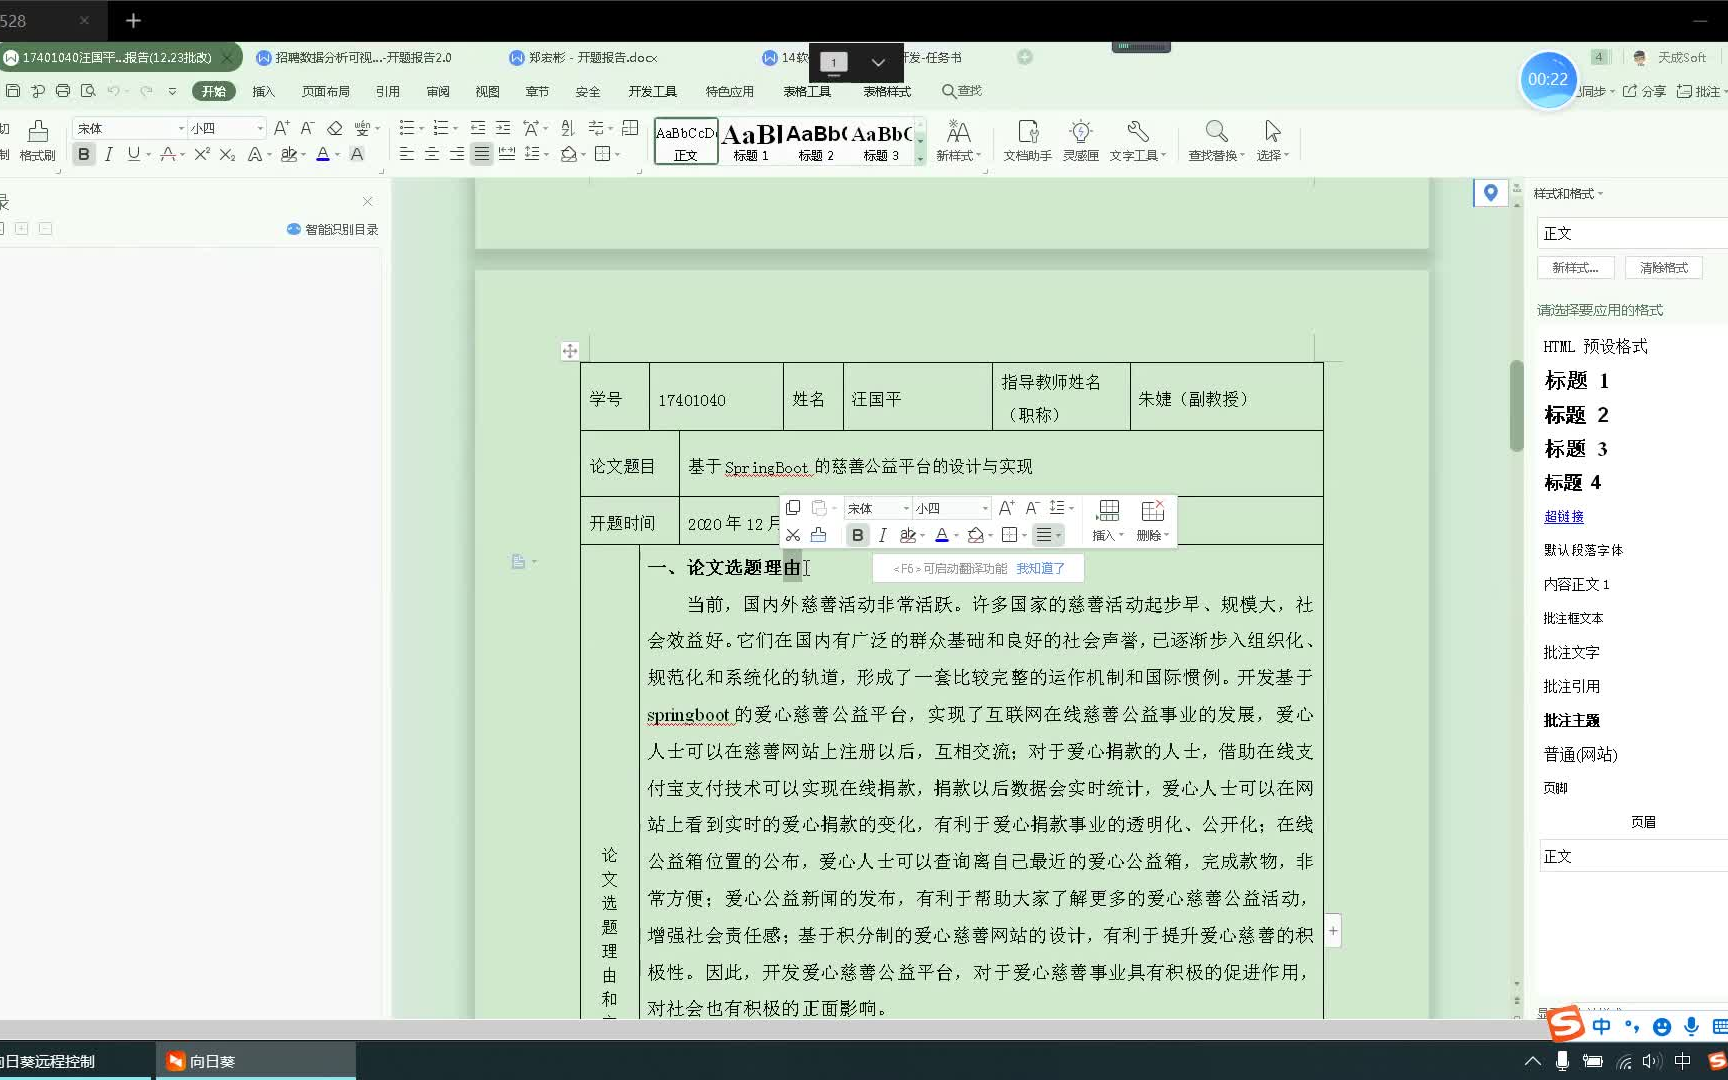
Task: Click the Cut scissors icon in the mini toolbar
Action: pyautogui.click(x=793, y=535)
